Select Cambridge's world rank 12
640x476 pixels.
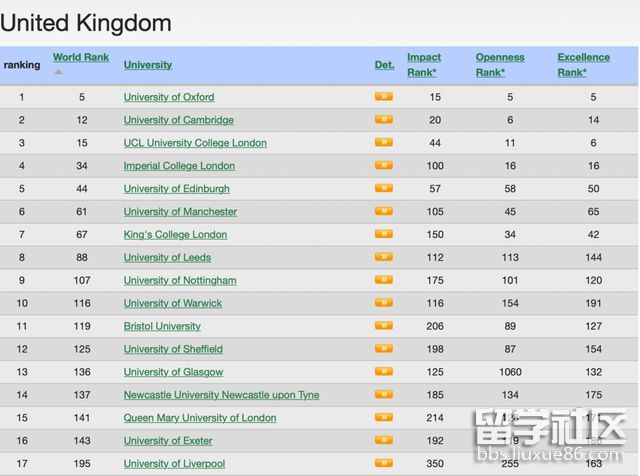pyautogui.click(x=82, y=120)
